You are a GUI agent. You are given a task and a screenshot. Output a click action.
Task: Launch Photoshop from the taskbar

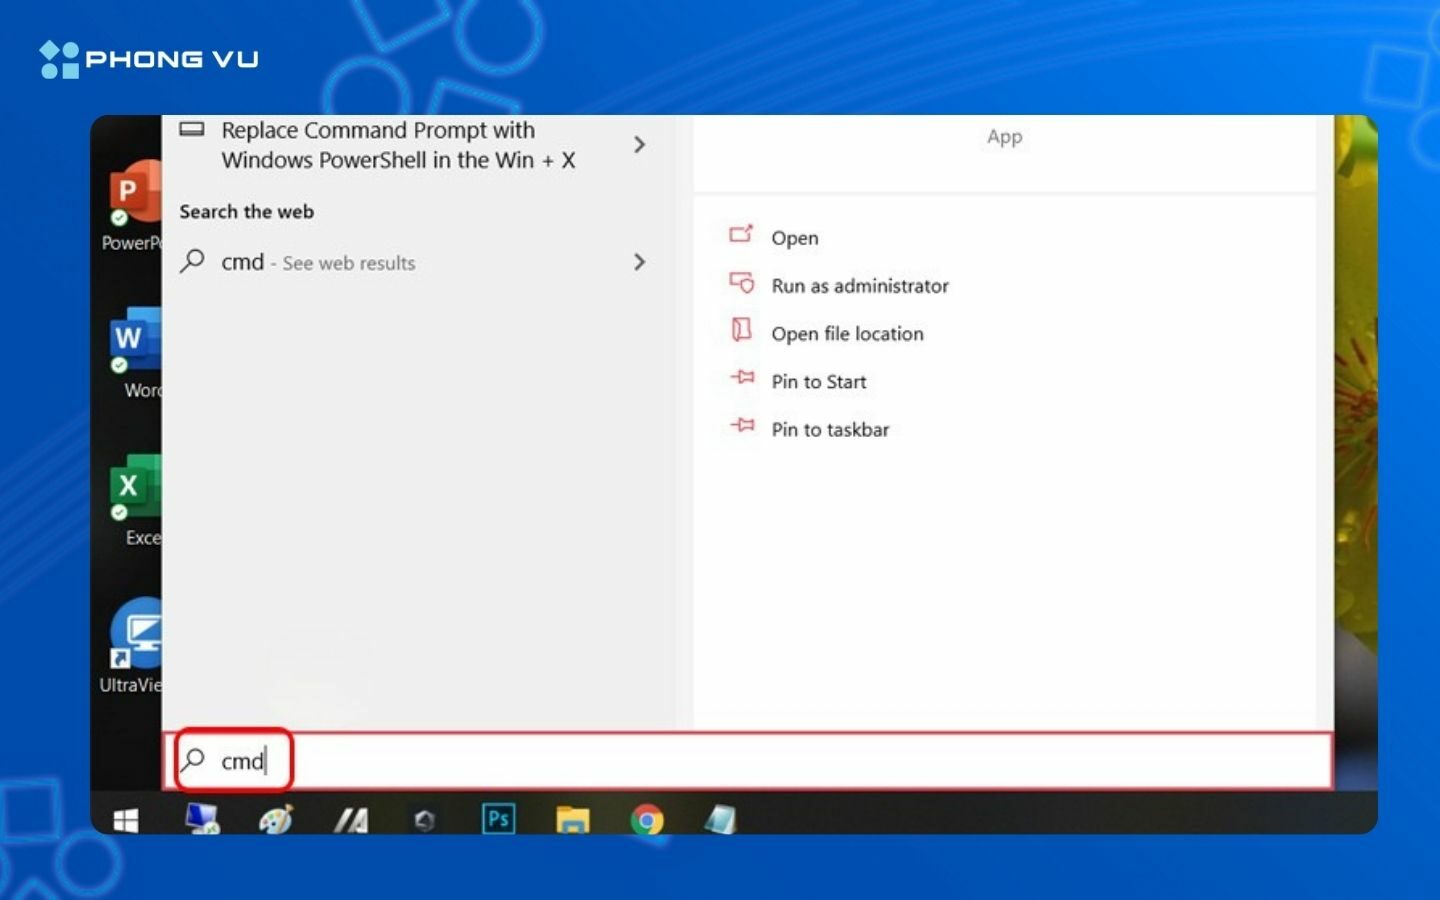coord(498,820)
